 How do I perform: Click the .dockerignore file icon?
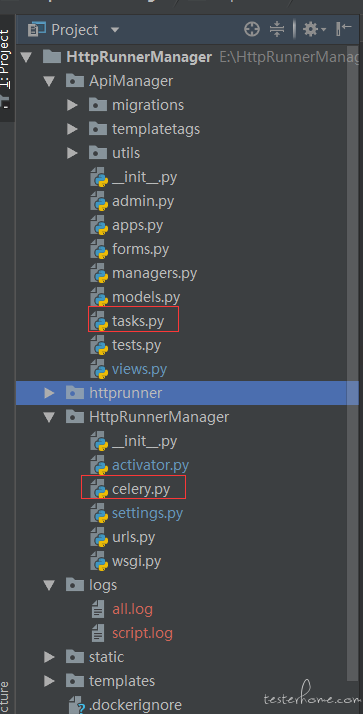click(x=77, y=705)
